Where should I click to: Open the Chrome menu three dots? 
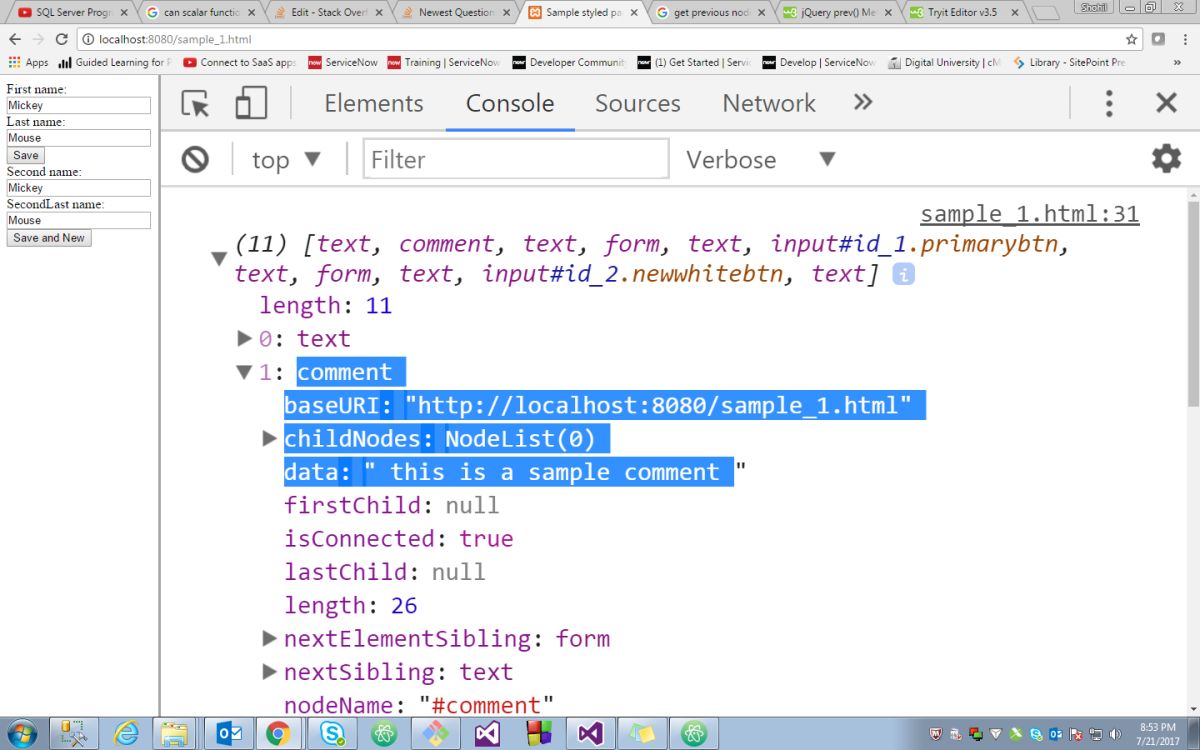pyautogui.click(x=1185, y=39)
